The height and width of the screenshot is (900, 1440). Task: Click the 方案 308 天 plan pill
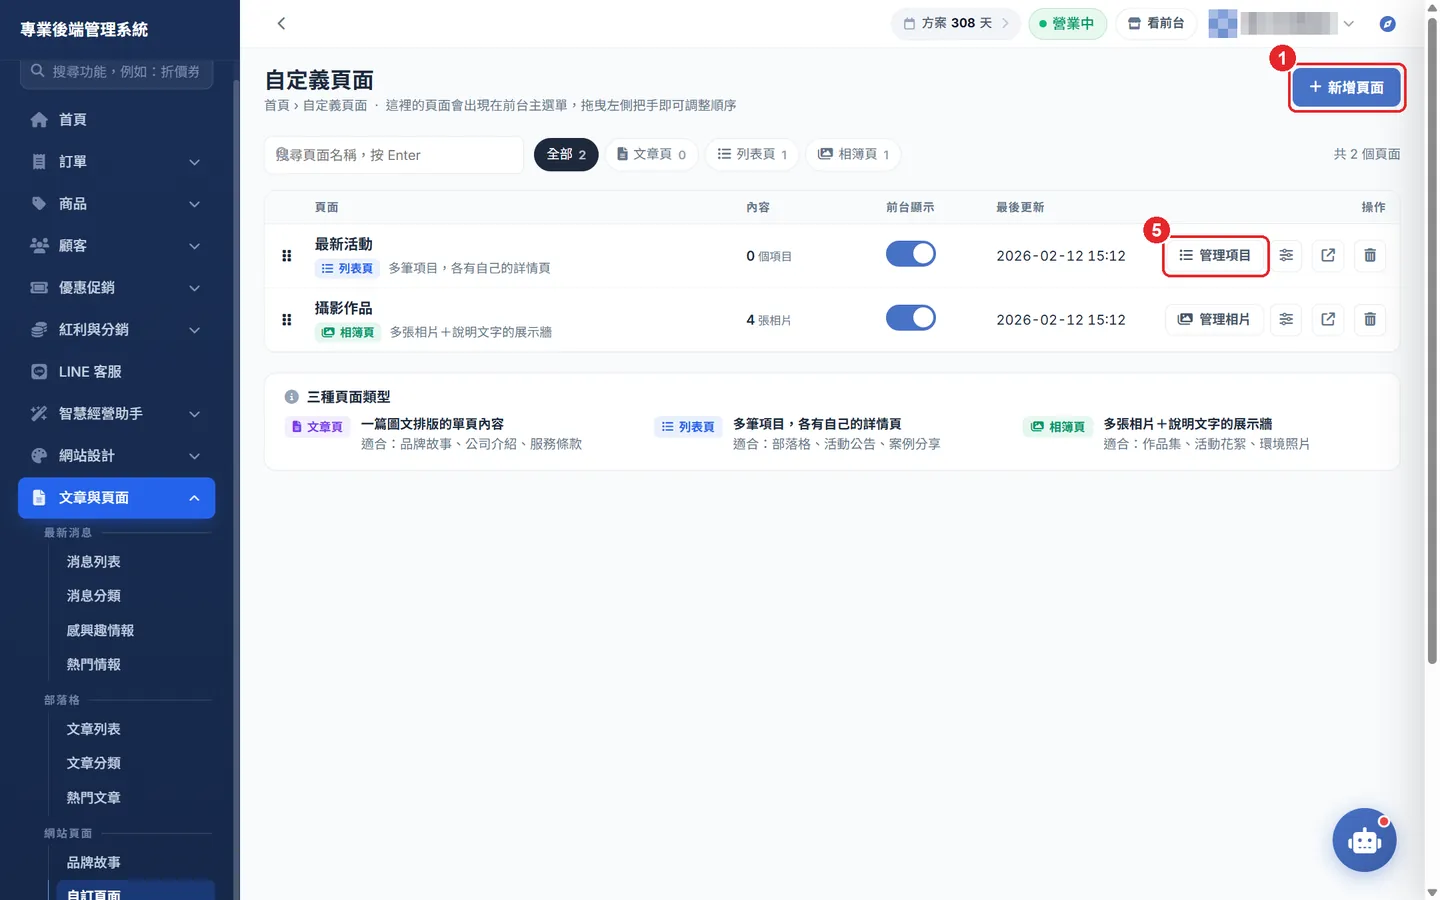coord(955,24)
